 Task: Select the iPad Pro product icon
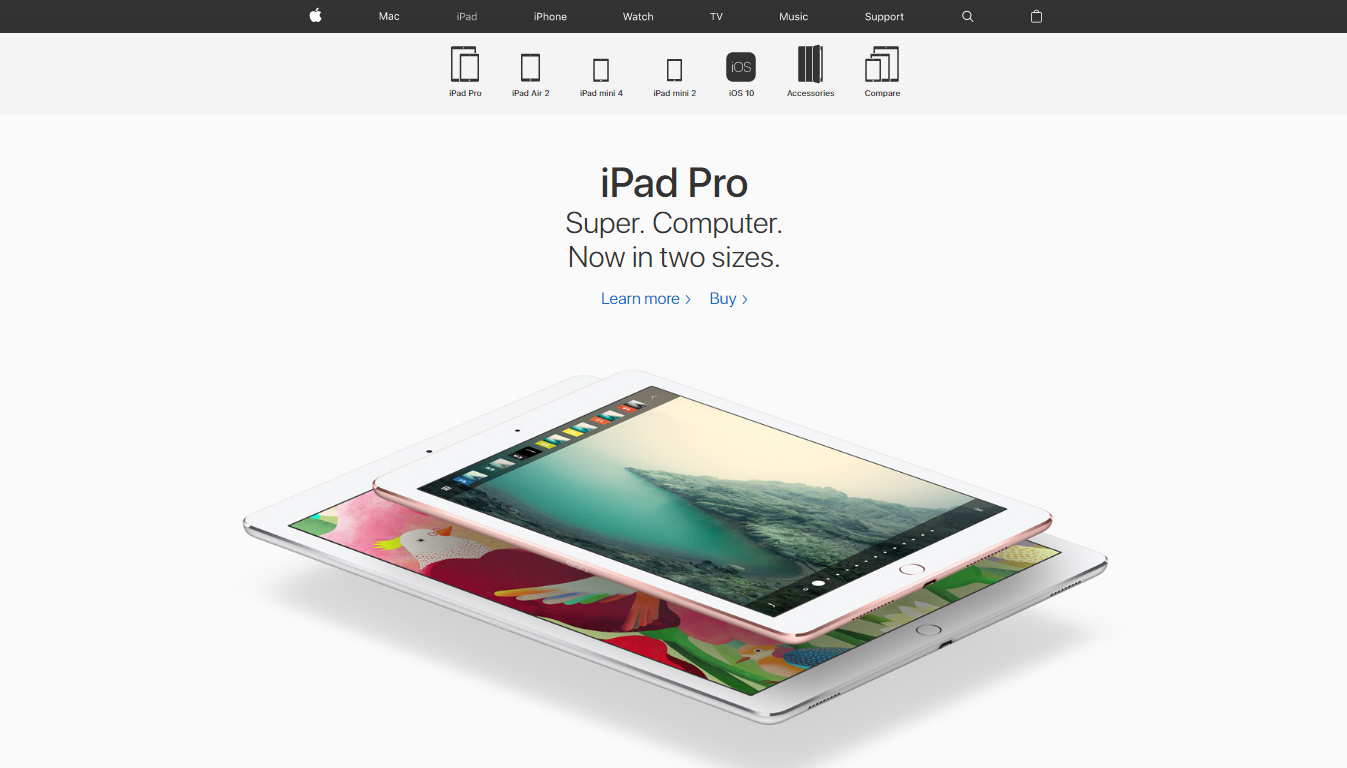465,71
